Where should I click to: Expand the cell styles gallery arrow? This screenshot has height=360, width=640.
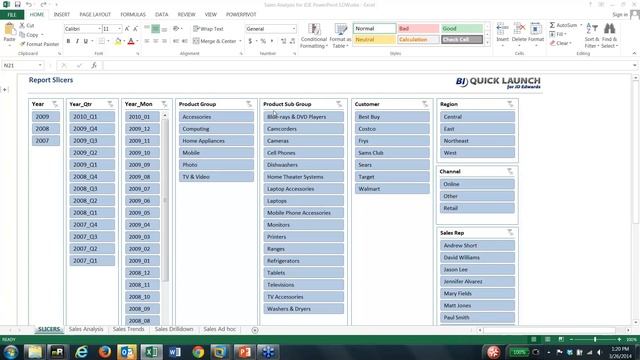pos(487,42)
